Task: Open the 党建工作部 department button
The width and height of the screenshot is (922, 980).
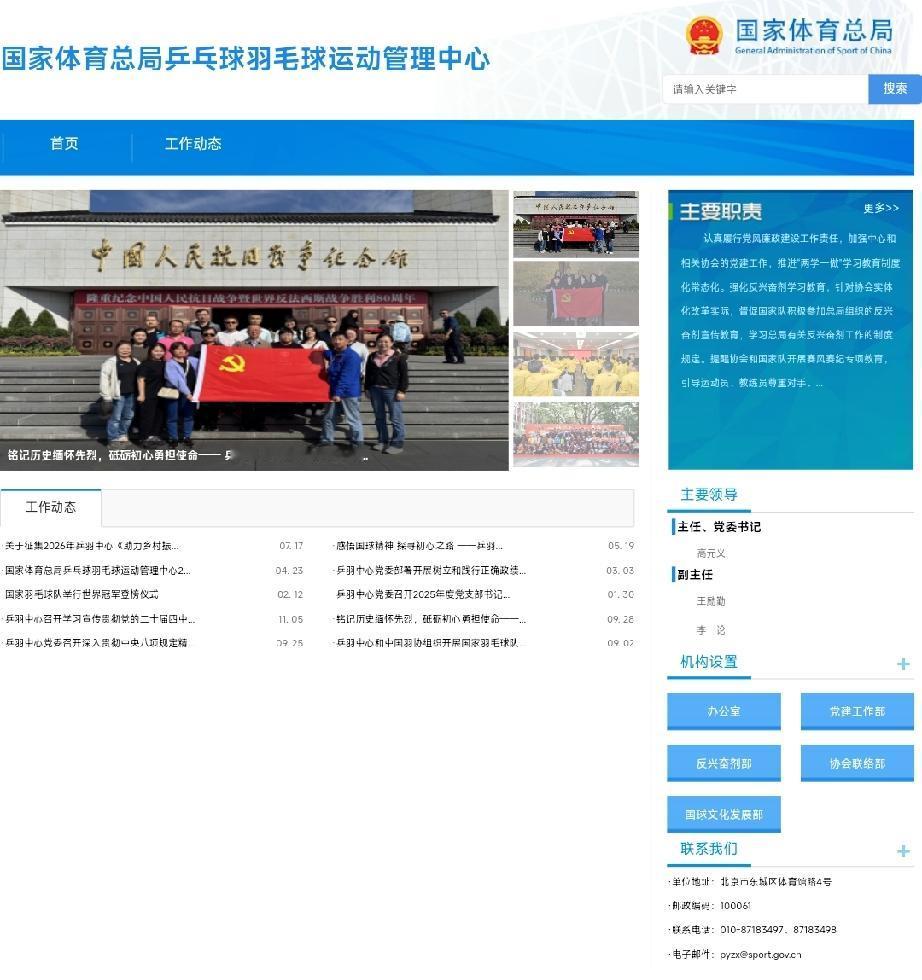Action: pos(857,711)
